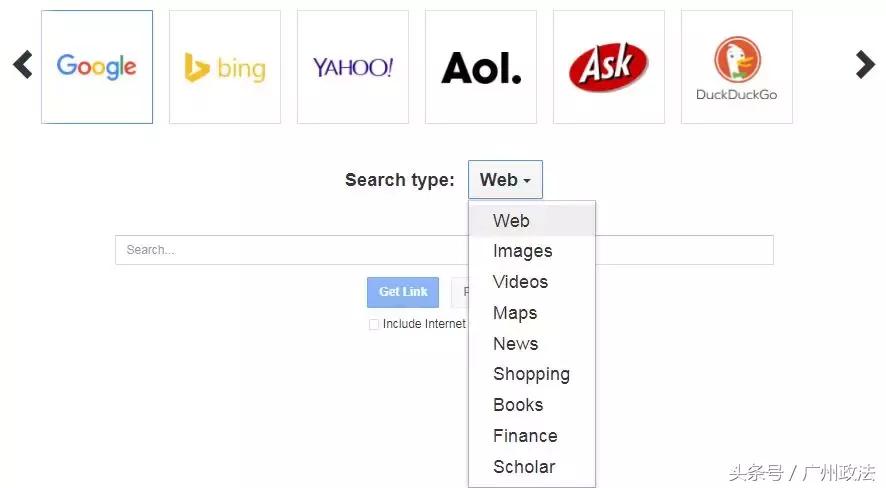
Task: Switch search type to Shopping
Action: click(x=531, y=374)
